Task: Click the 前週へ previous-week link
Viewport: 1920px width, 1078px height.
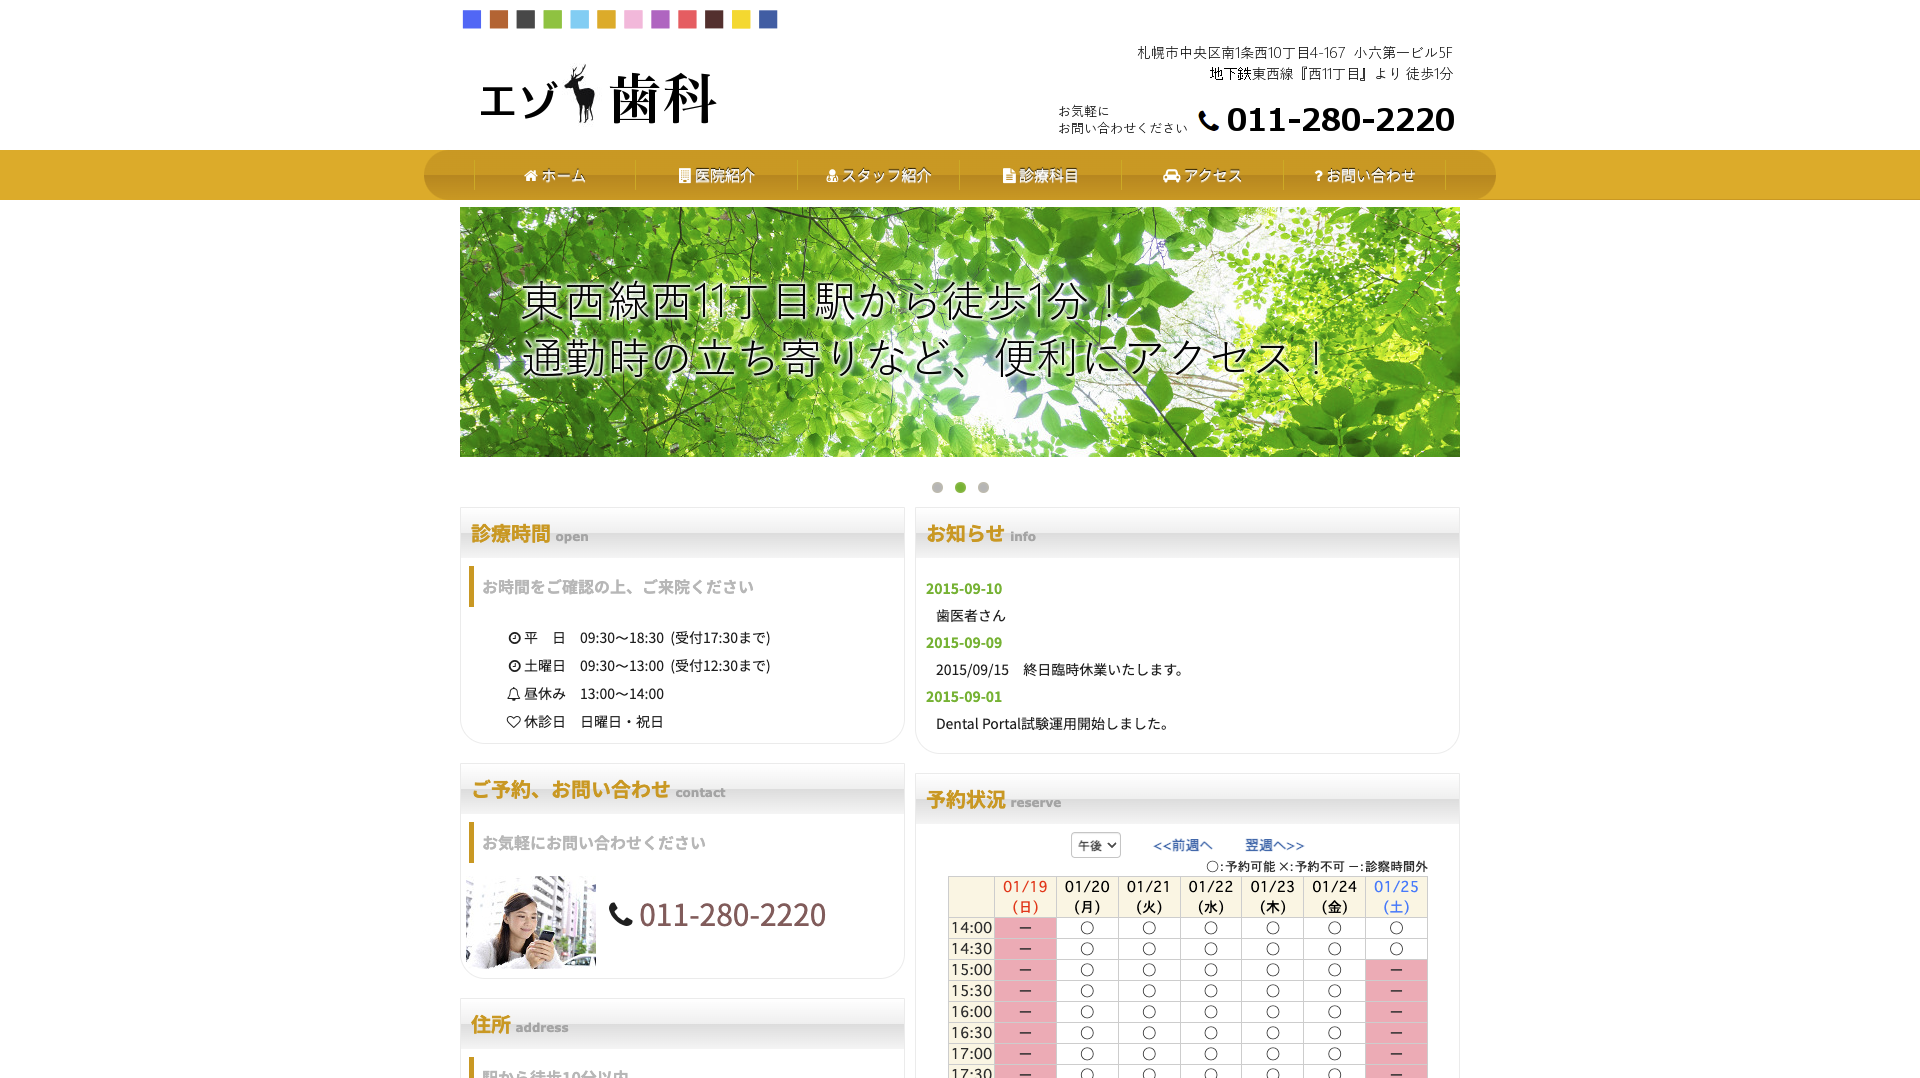Action: (x=1182, y=845)
